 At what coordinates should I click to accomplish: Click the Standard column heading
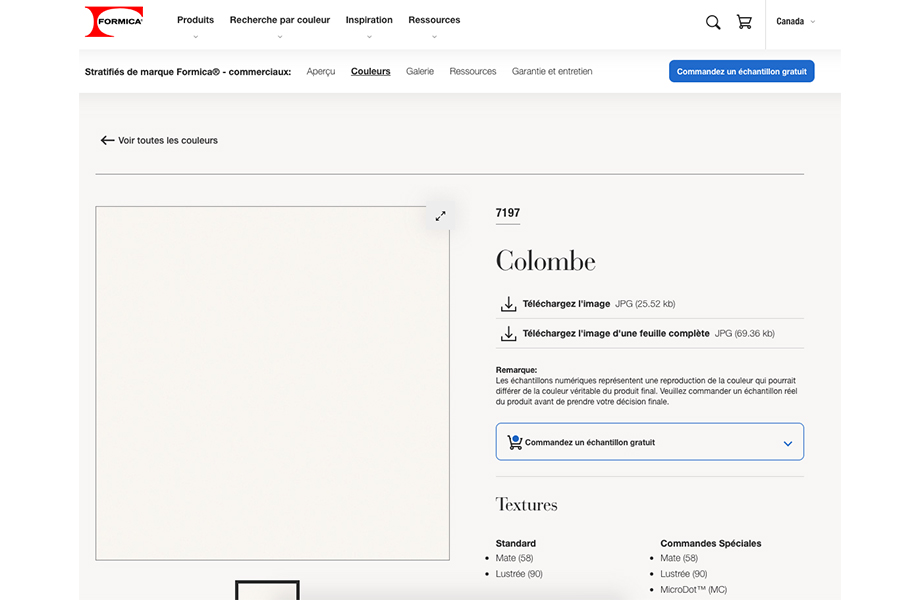[x=516, y=544]
